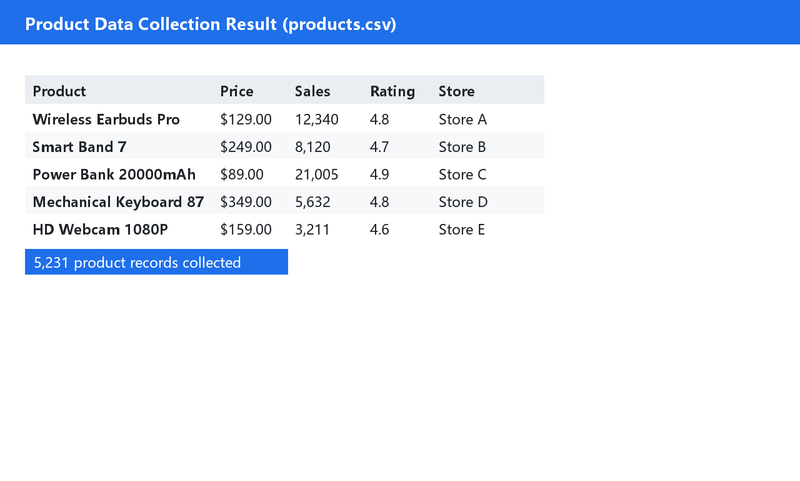Screen dimensions: 800x481
Task: Click HD Webcam 1080P product name
Action: 100,230
